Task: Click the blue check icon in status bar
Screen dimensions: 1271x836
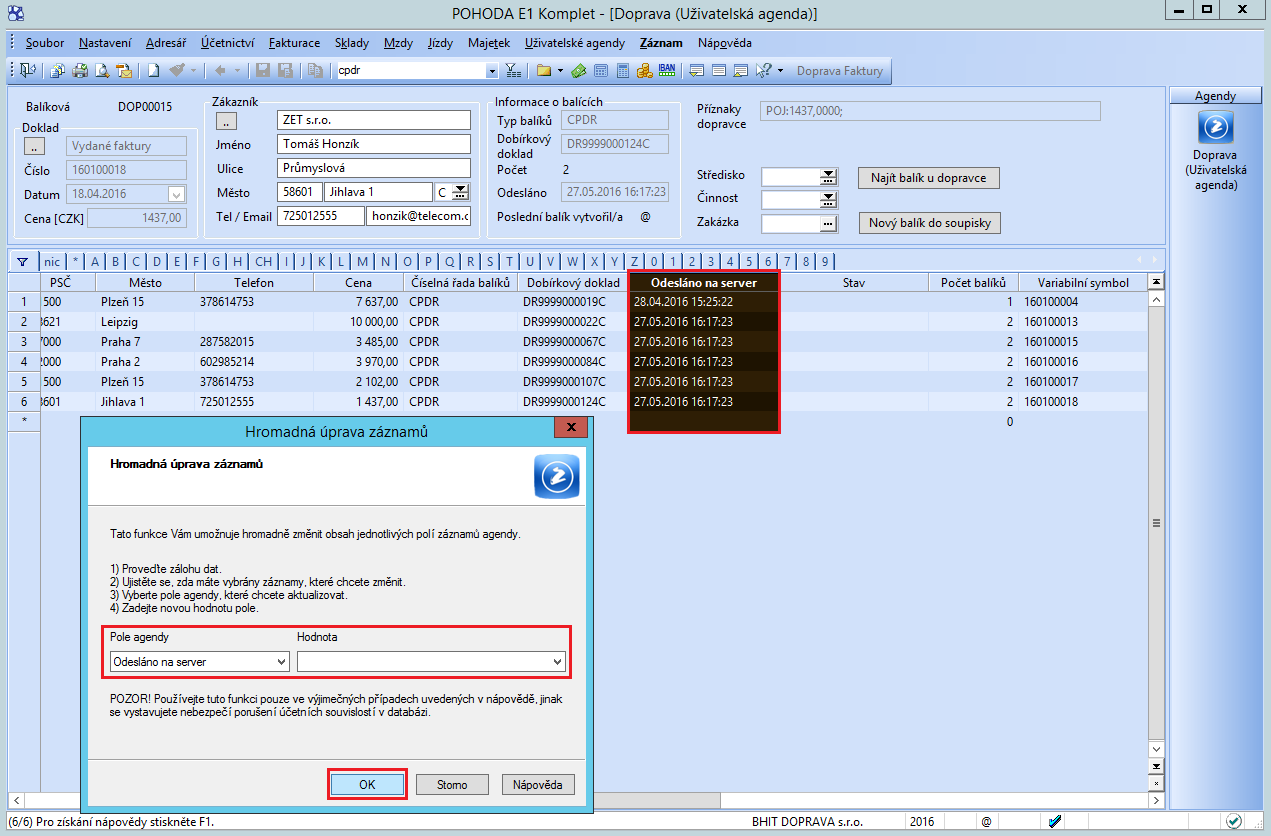Action: pos(1055,821)
